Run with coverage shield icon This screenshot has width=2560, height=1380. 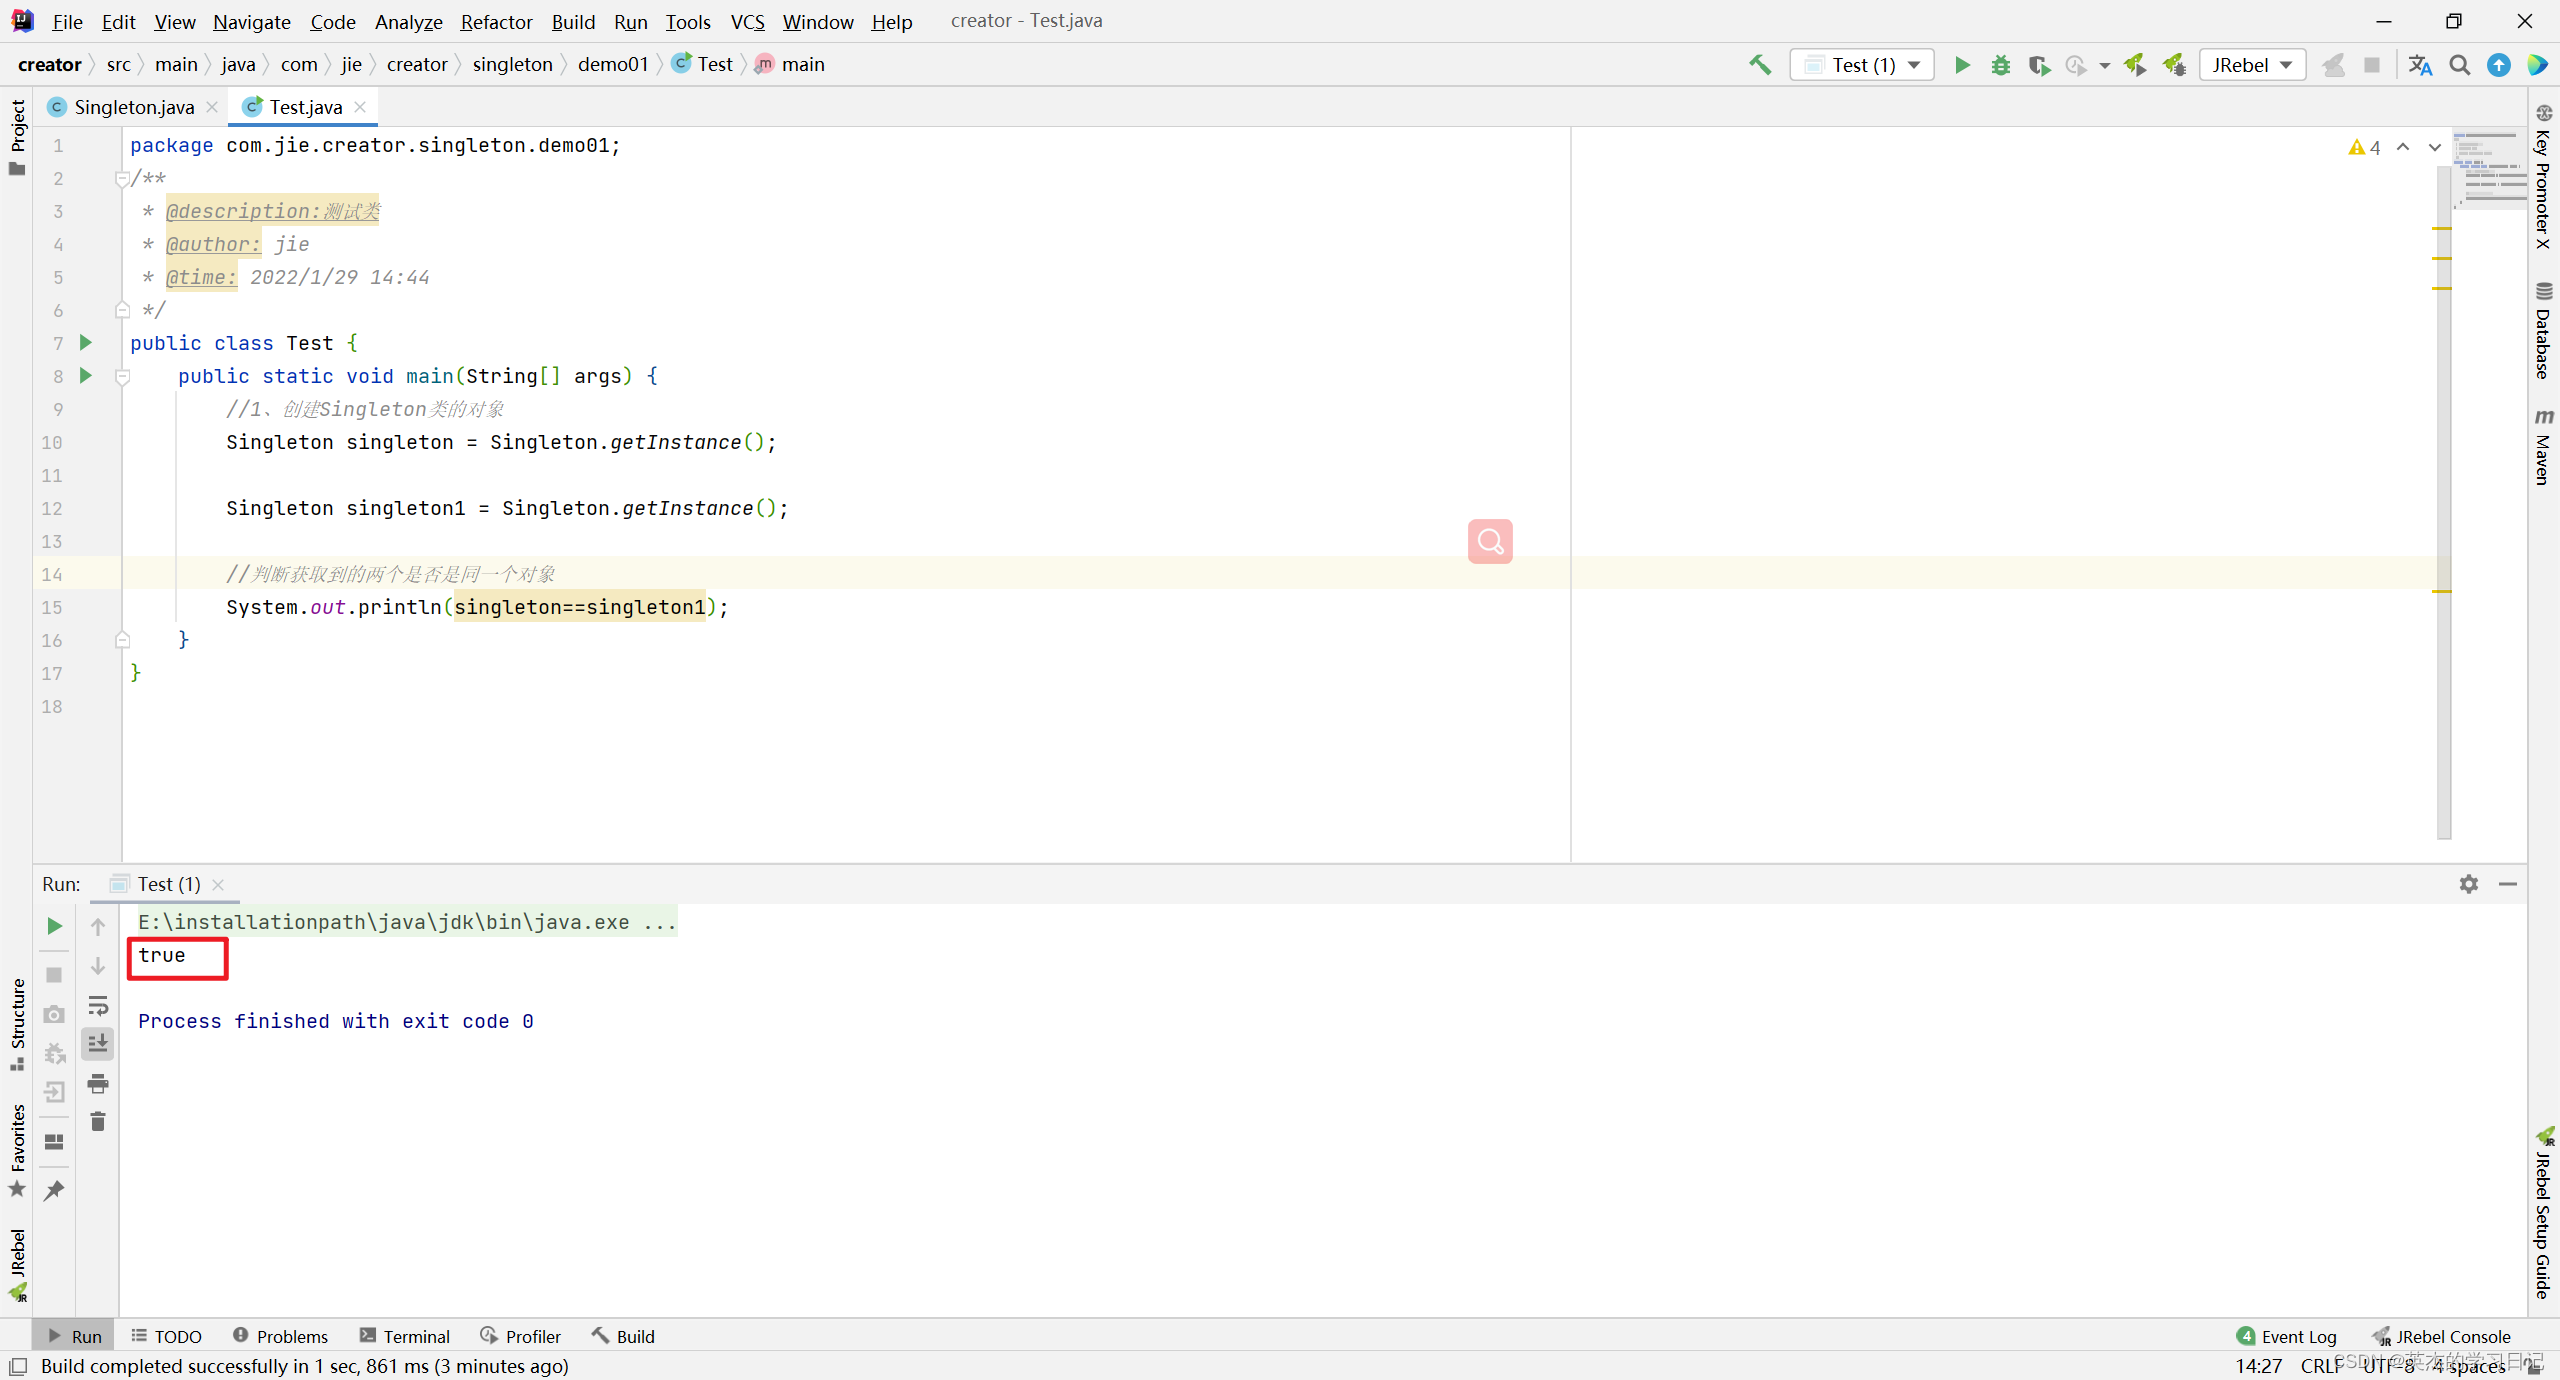(2038, 65)
